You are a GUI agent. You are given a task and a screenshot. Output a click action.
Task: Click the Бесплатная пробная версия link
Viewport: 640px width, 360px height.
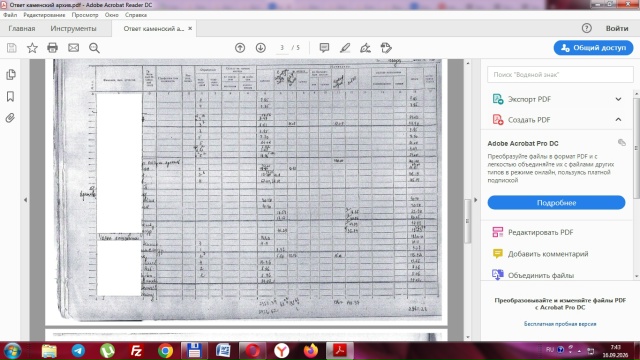click(560, 324)
